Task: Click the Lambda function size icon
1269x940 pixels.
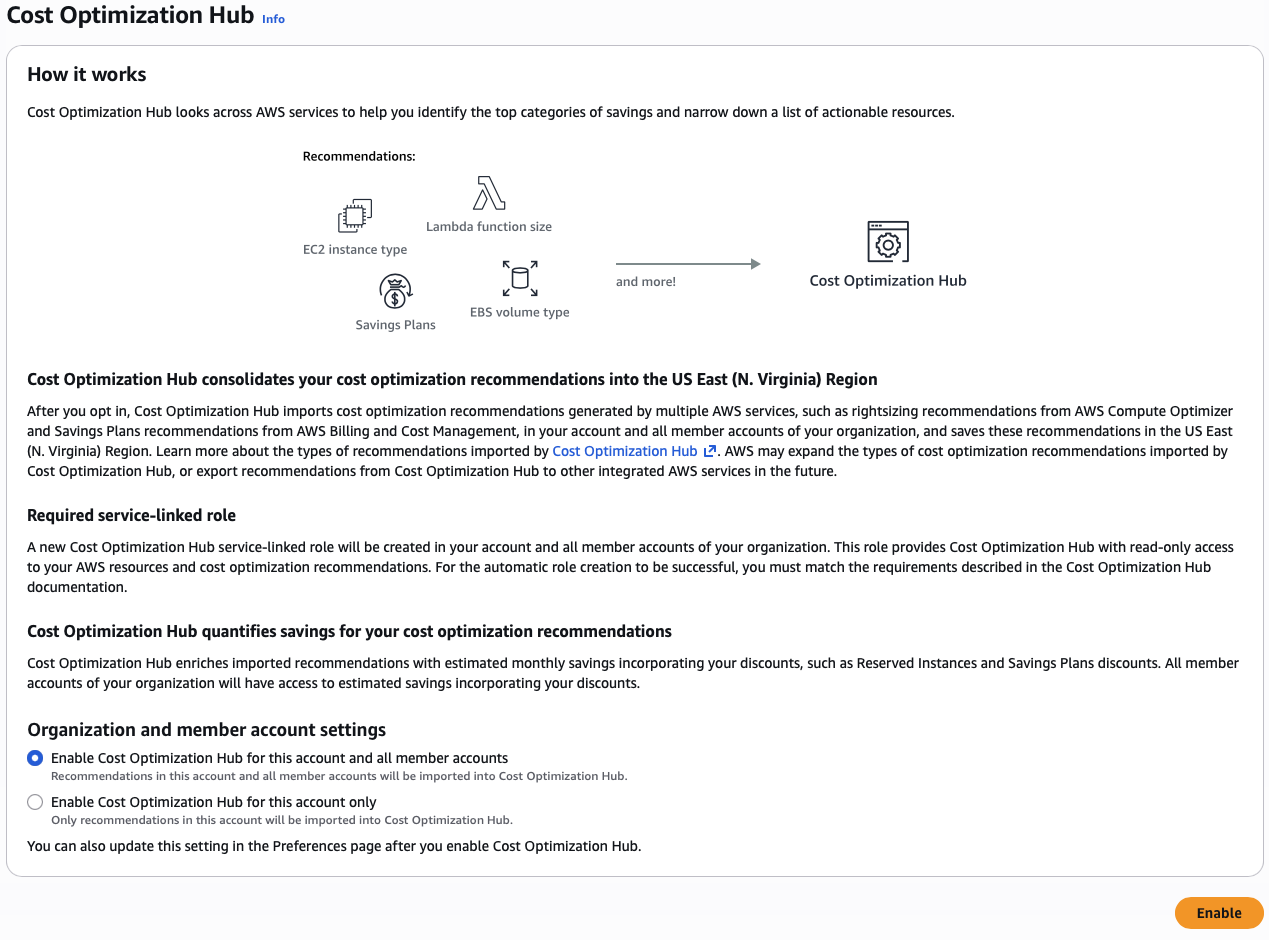Action: pos(488,192)
